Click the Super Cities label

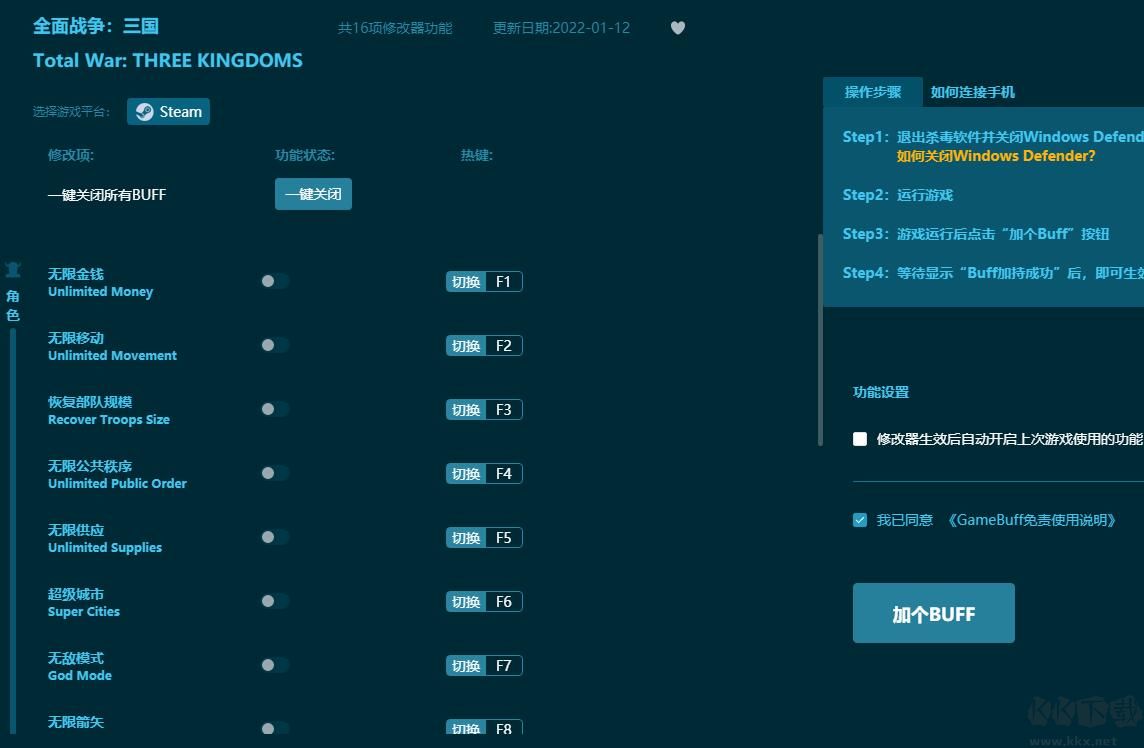pyautogui.click(x=84, y=612)
